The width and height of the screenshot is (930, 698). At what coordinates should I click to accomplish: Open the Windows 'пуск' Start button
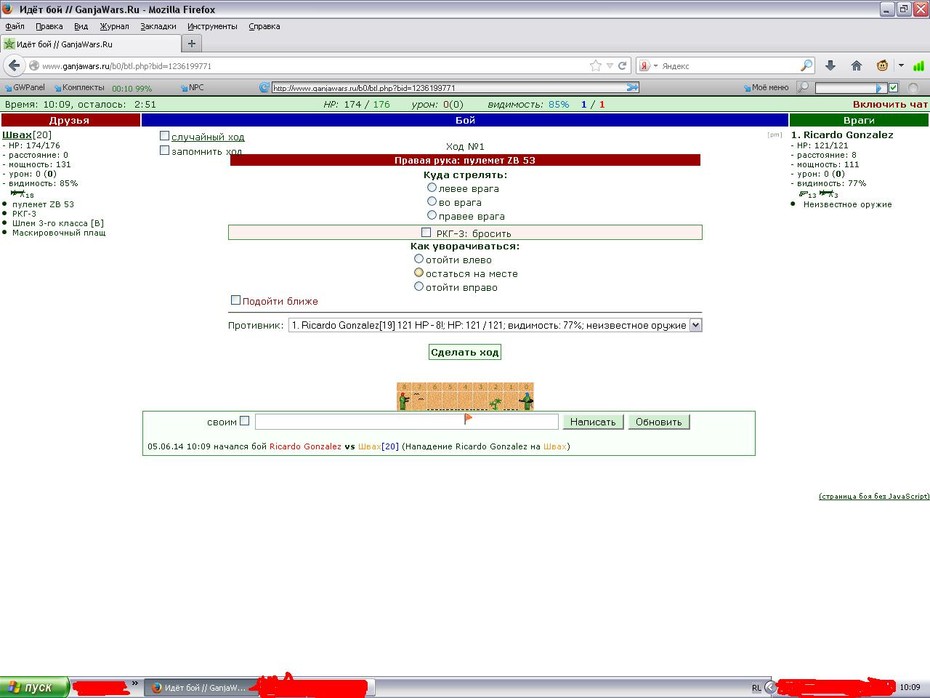34,687
